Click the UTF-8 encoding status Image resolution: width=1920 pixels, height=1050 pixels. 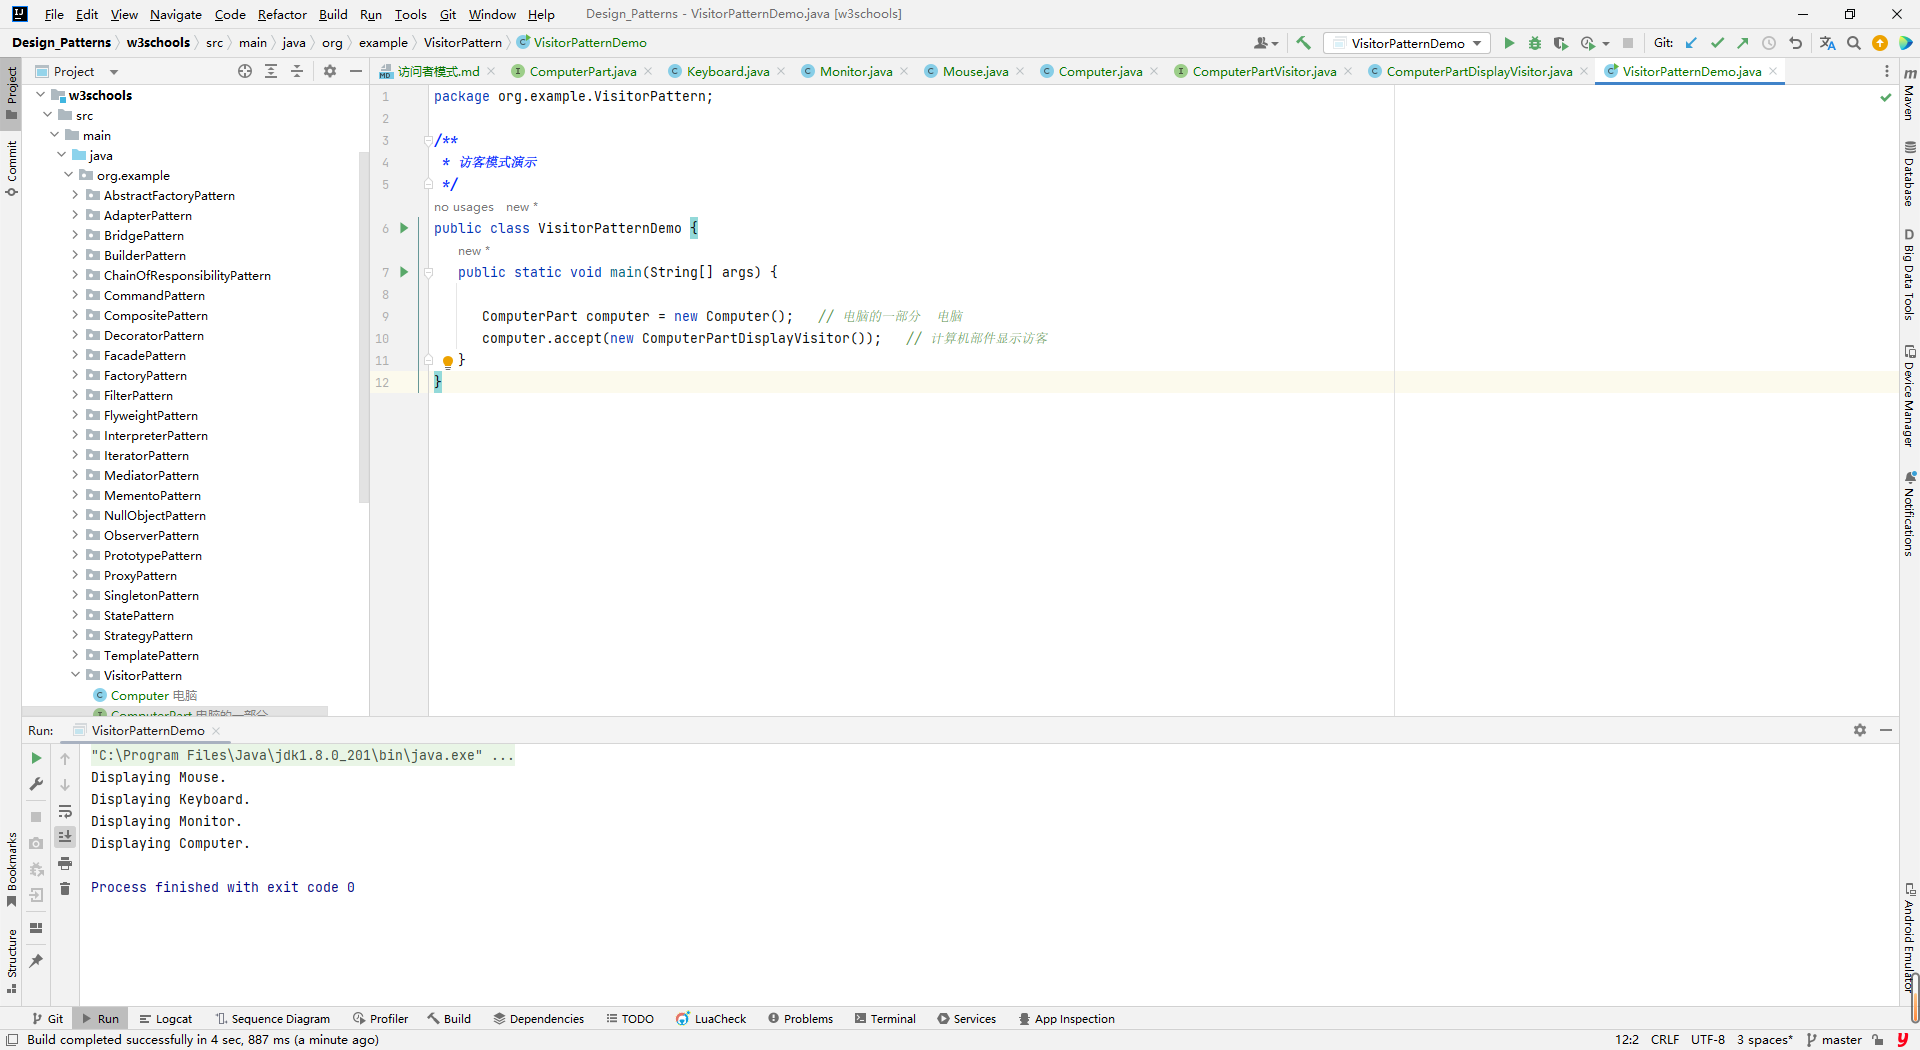pyautogui.click(x=1707, y=1039)
